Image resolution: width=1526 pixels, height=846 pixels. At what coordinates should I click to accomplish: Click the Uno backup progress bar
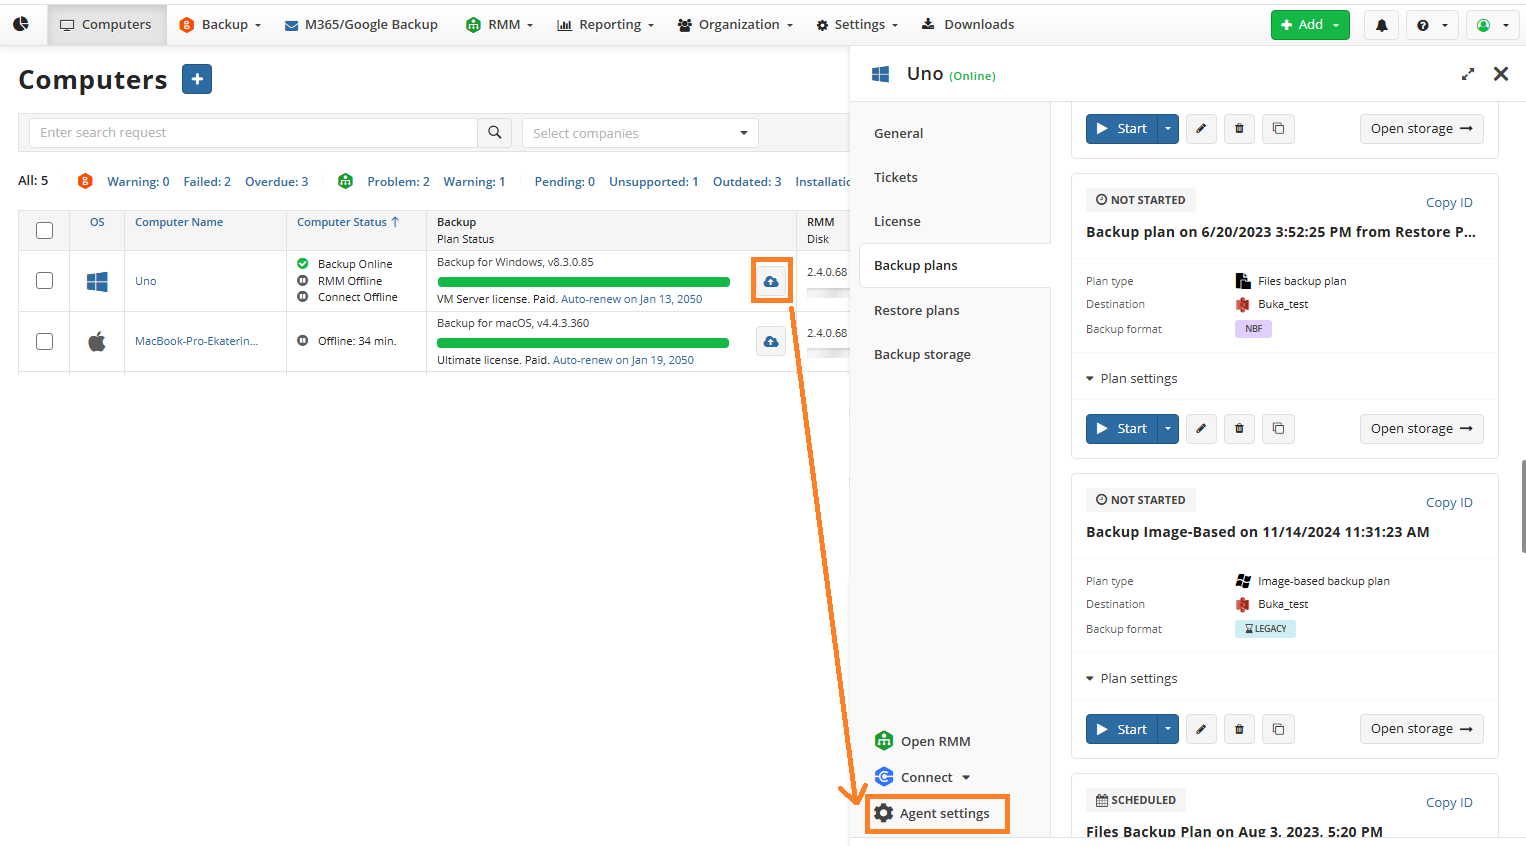[583, 282]
